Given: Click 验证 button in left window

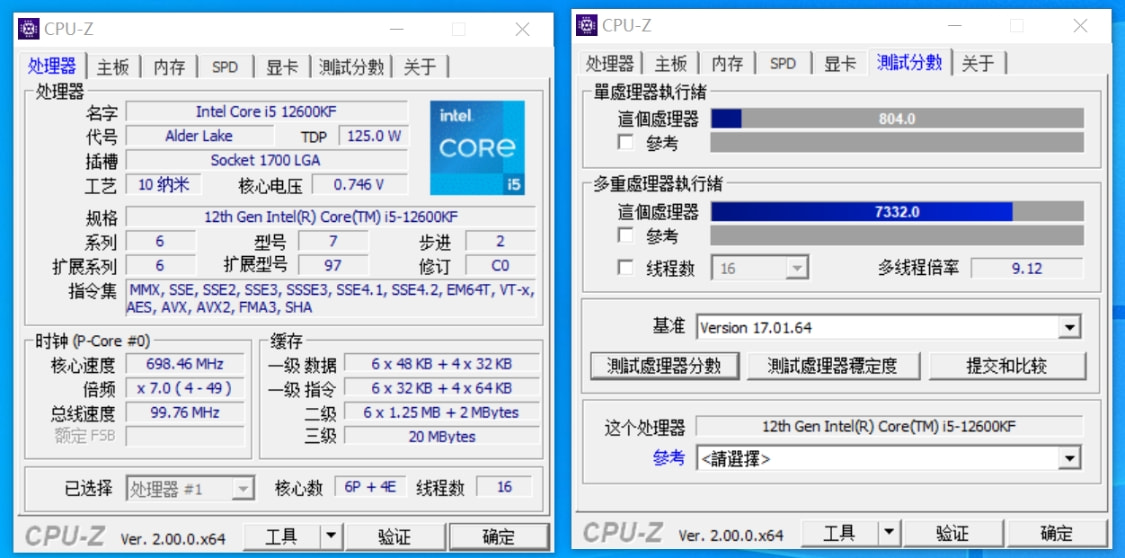Looking at the screenshot, I should click(x=395, y=535).
